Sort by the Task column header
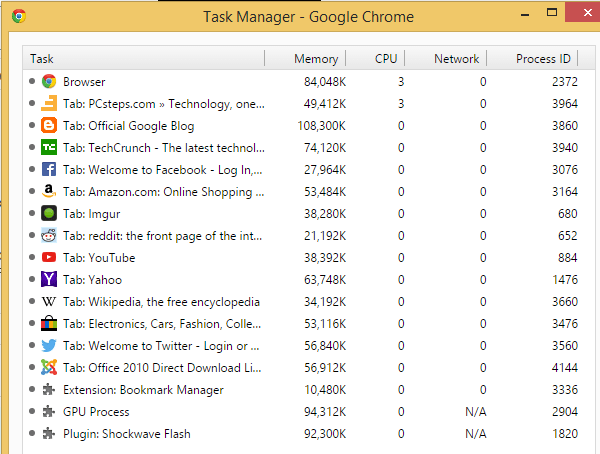The image size is (600, 454). click(x=143, y=59)
